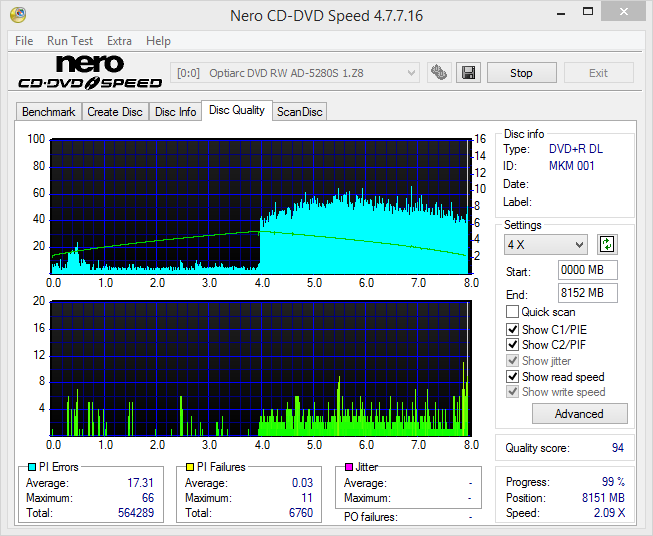Expand the Optiarc drive selection dropdown

(x=296, y=73)
